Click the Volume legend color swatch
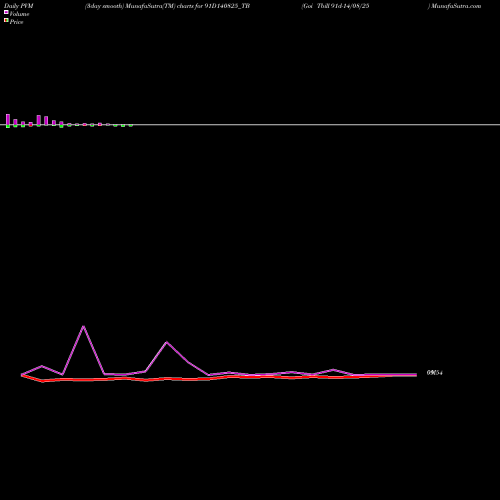The height and width of the screenshot is (500, 500). [x=6, y=12]
